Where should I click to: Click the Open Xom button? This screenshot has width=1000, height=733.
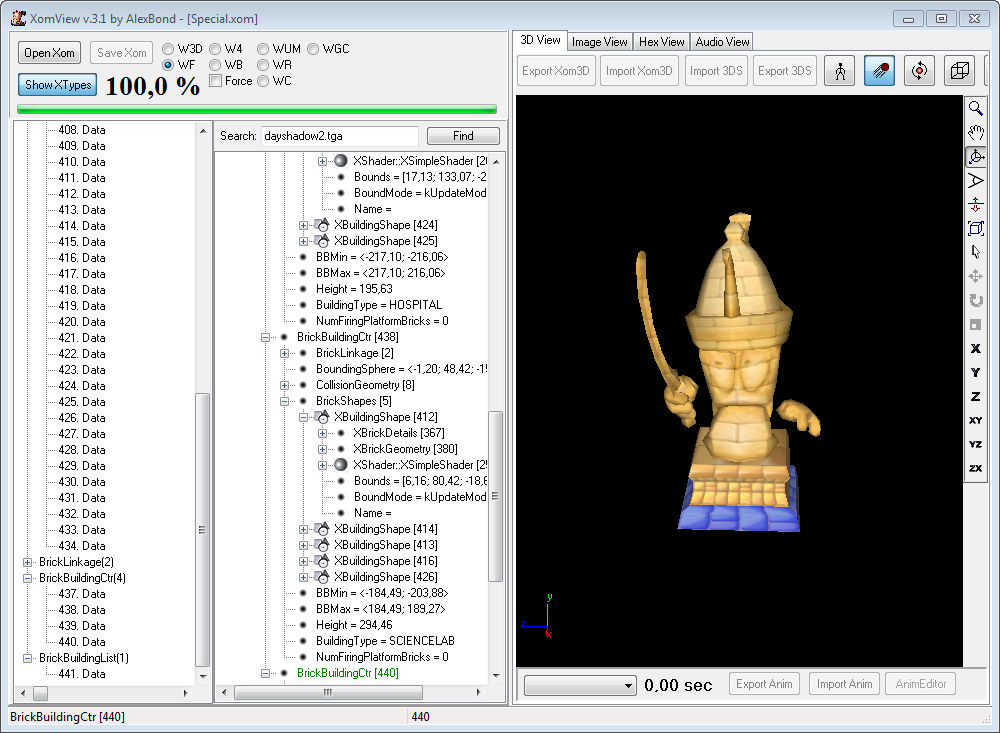click(50, 53)
